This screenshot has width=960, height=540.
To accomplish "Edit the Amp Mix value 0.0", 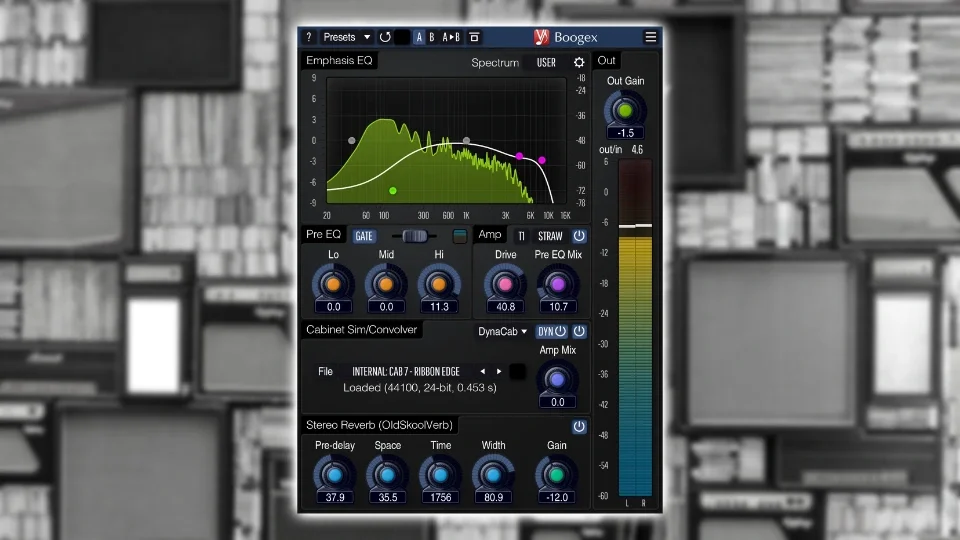I will point(557,402).
